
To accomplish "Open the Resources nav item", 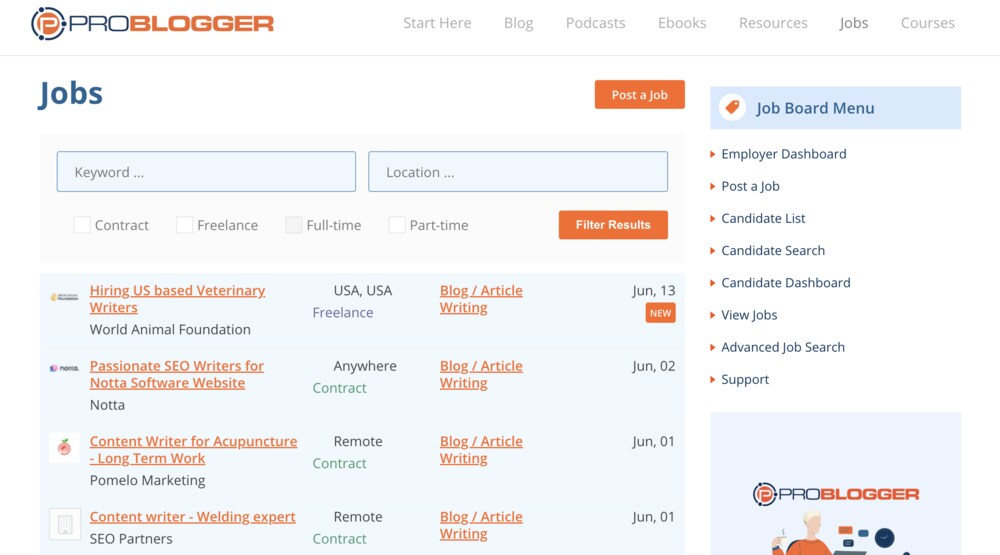I will point(773,23).
